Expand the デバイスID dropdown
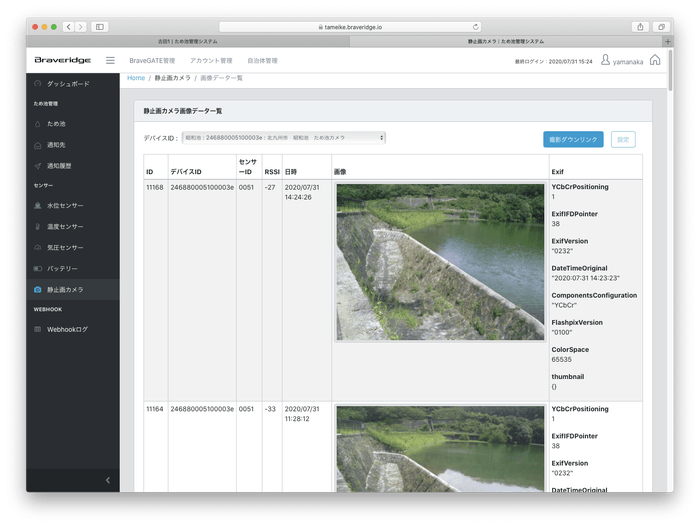This screenshot has width=700, height=527. click(x=283, y=138)
